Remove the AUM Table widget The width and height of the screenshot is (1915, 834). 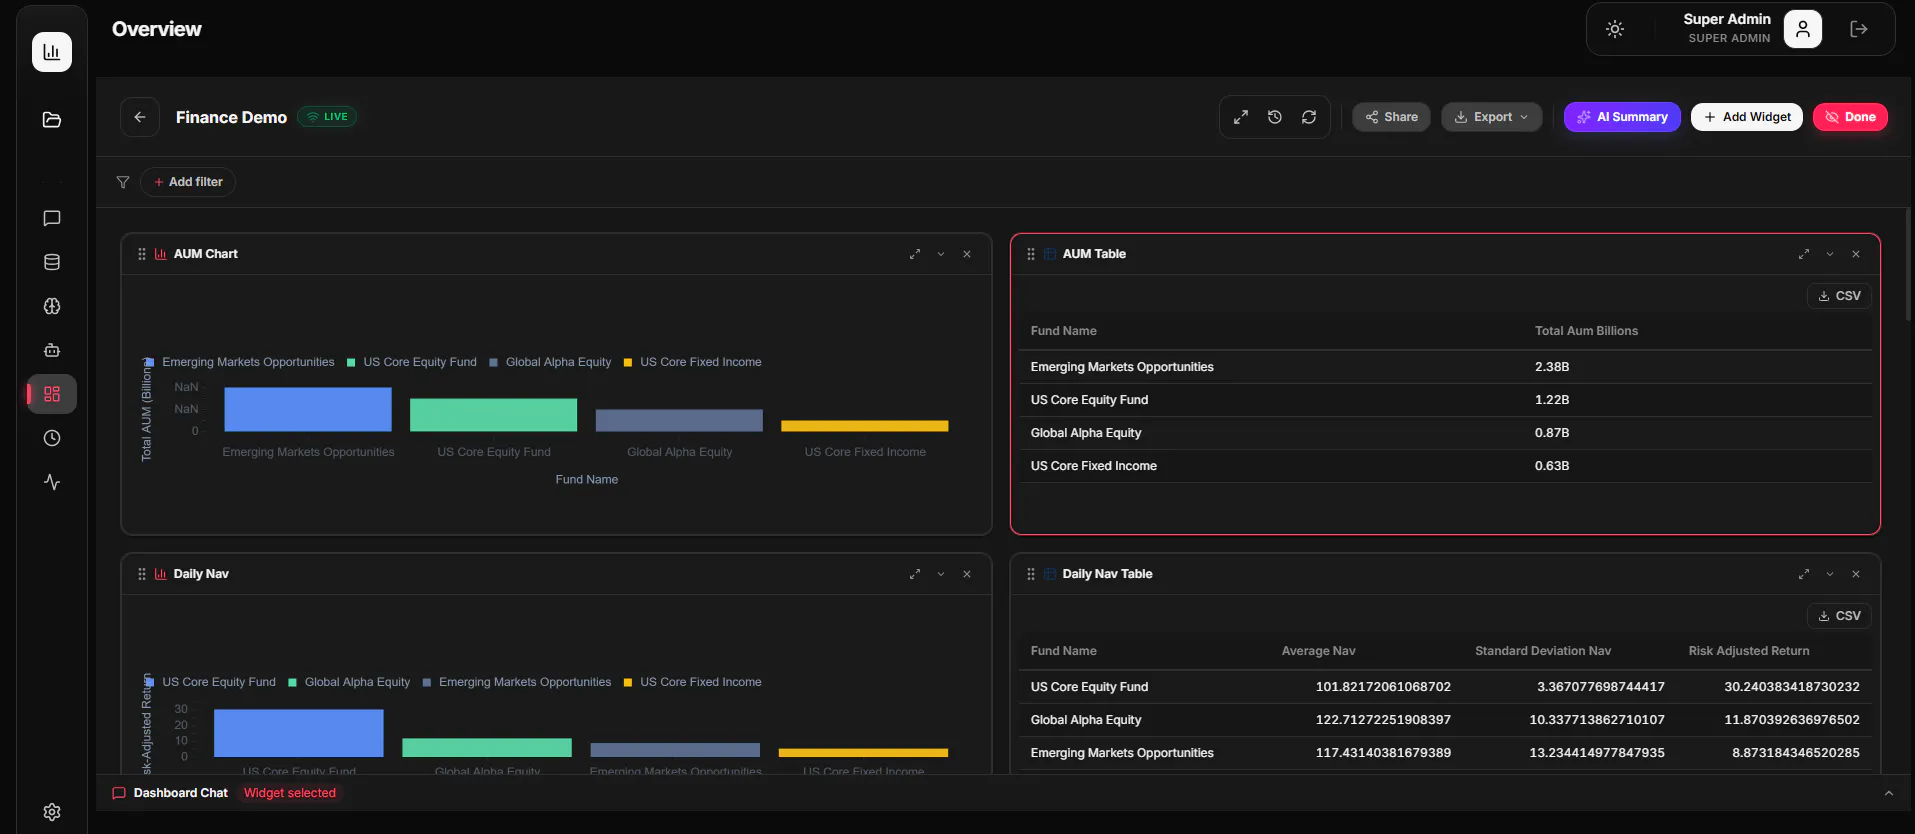click(1856, 254)
